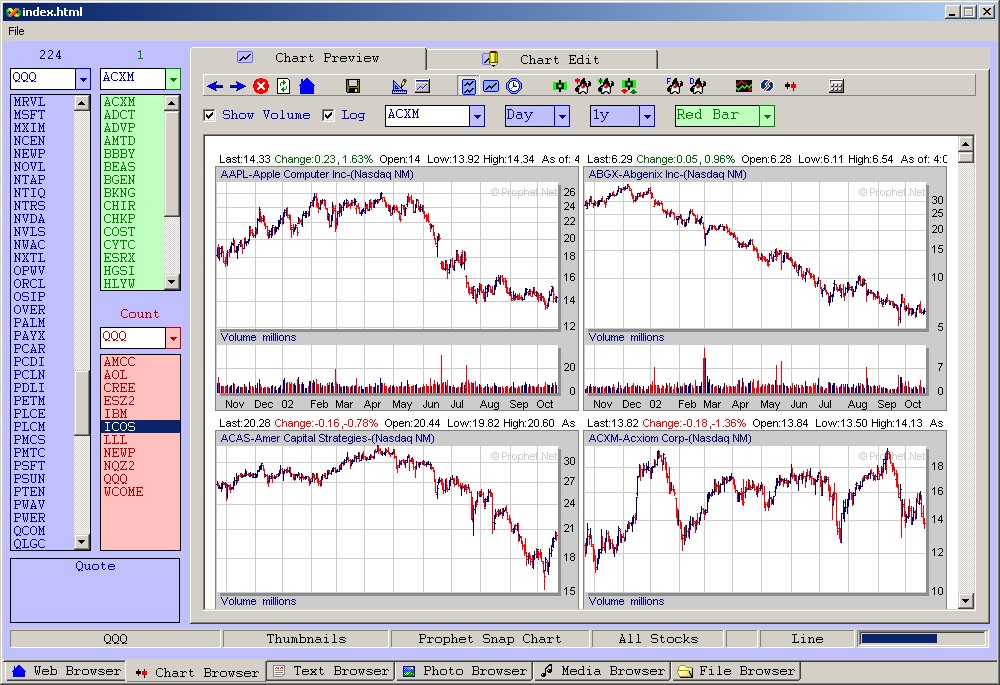The image size is (1000, 685).
Task: Open the red Count QQQ dropdown arrow
Action: pyautogui.click(x=173, y=338)
